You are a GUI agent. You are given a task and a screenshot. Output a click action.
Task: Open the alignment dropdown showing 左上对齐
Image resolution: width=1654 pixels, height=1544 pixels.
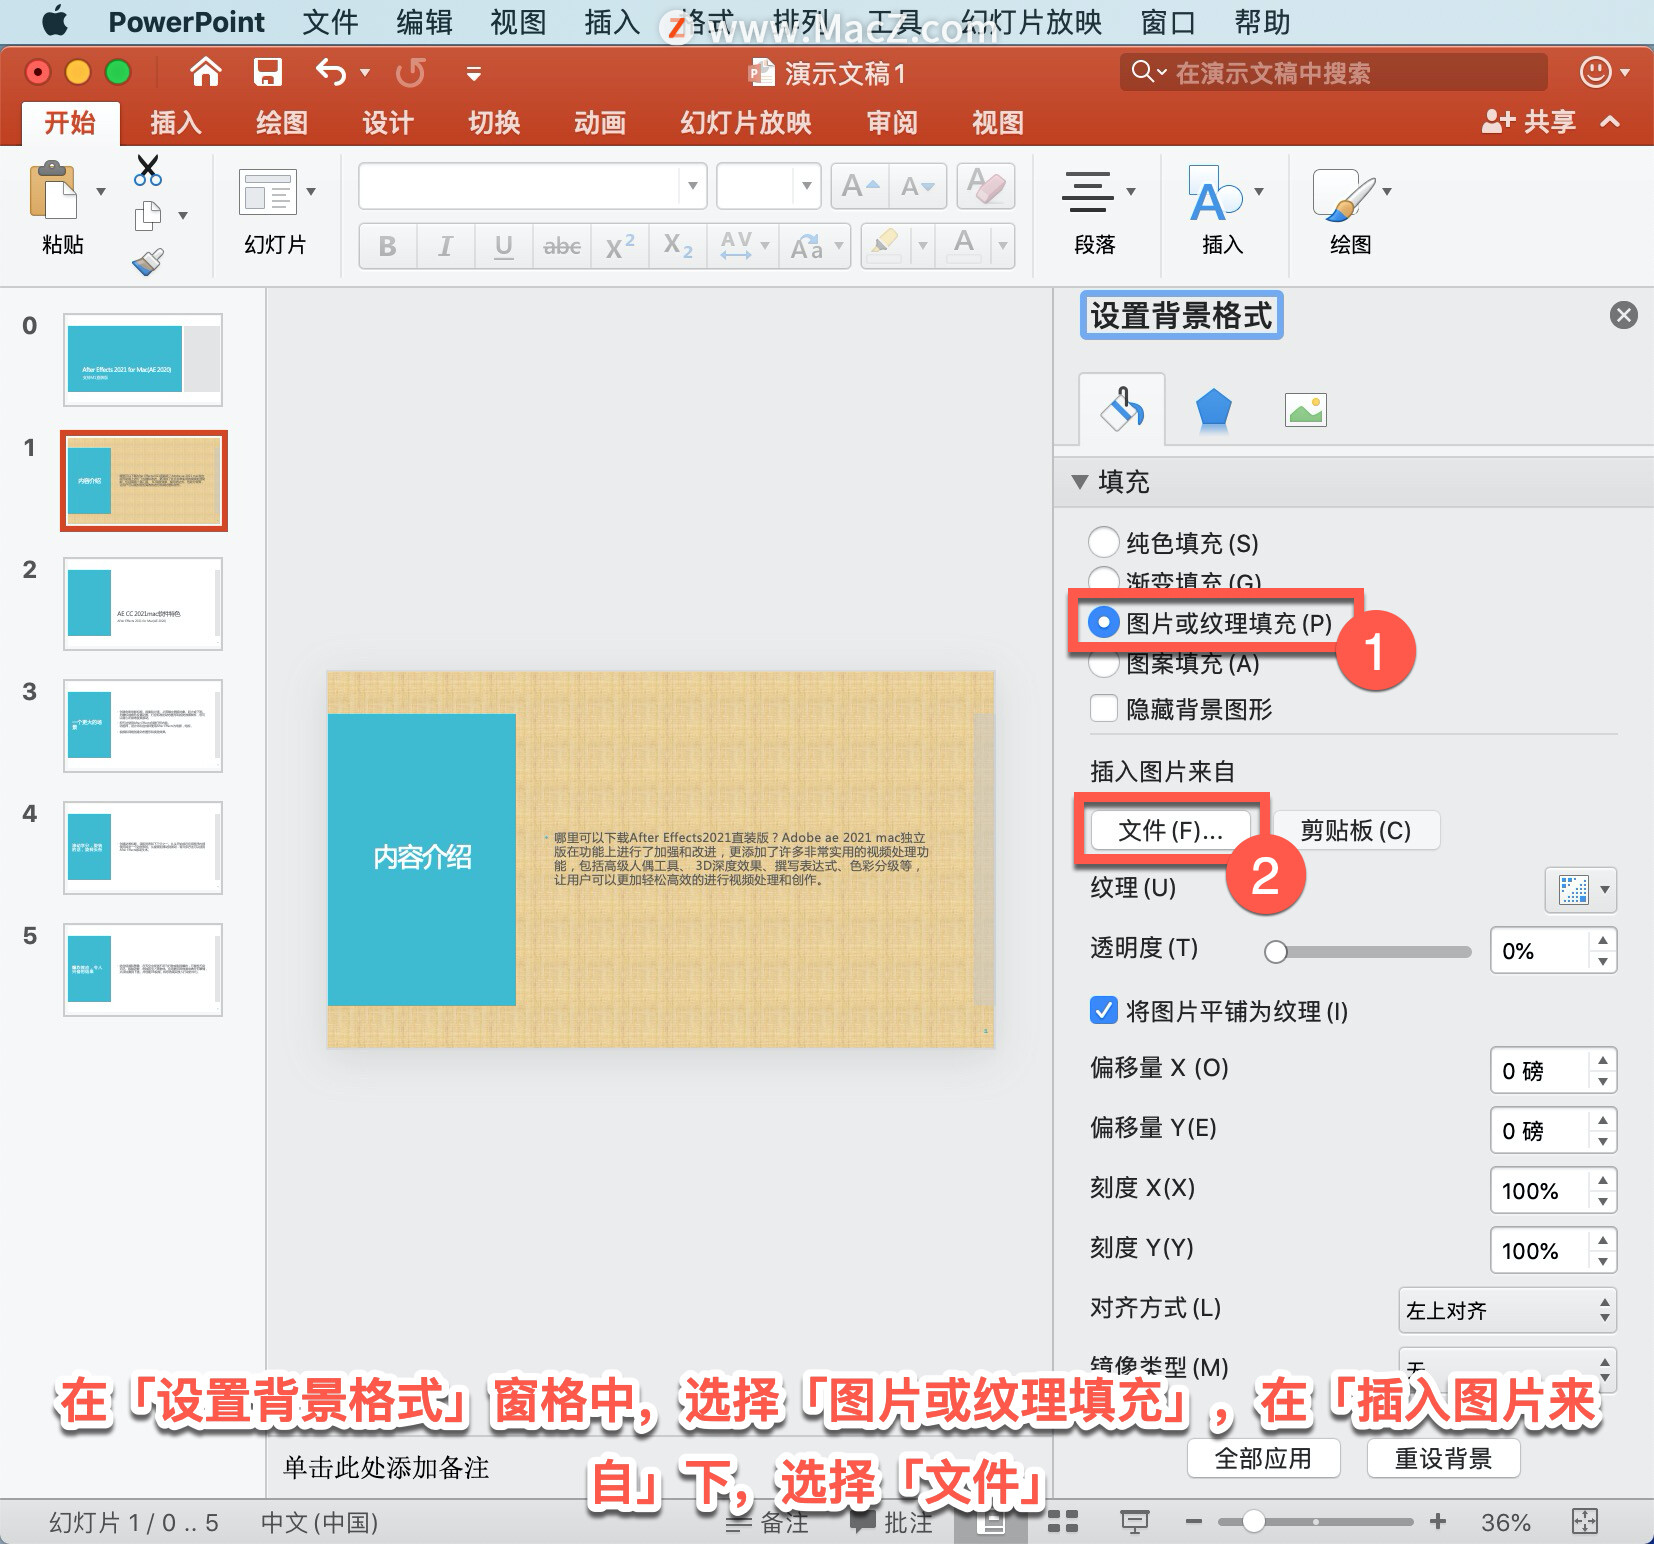point(1507,1309)
